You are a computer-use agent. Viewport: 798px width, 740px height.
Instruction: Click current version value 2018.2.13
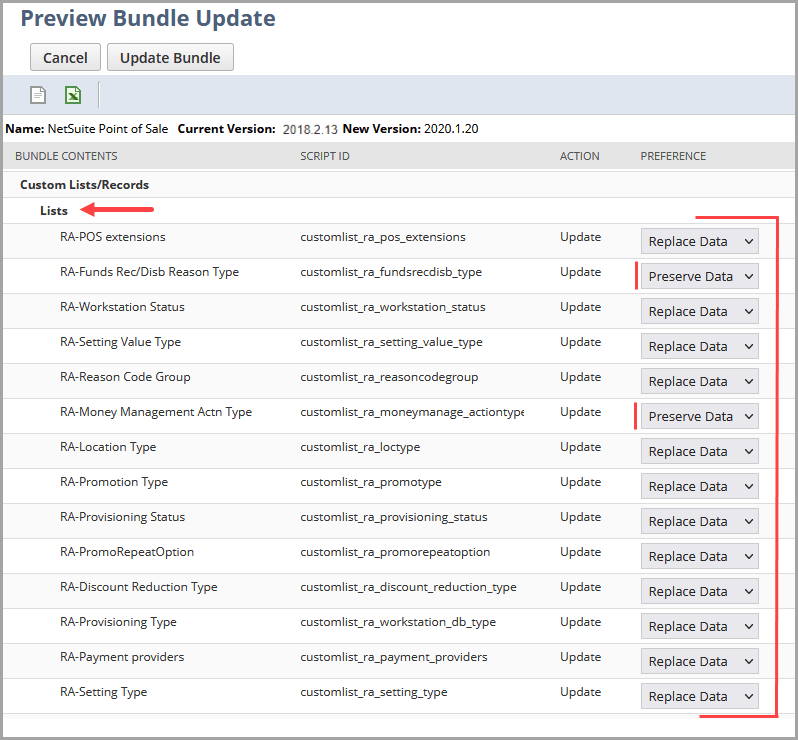pyautogui.click(x=310, y=130)
